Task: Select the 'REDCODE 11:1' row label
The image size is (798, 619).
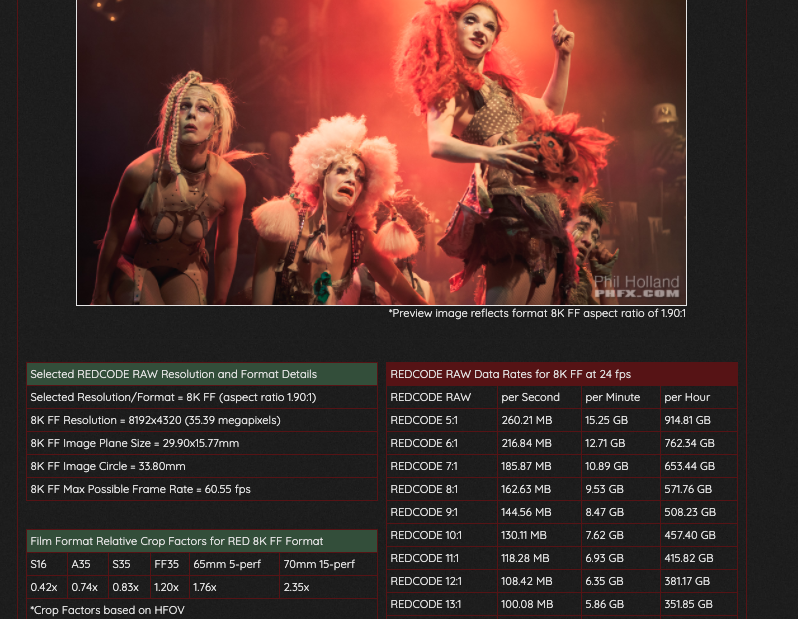Action: click(x=442, y=558)
